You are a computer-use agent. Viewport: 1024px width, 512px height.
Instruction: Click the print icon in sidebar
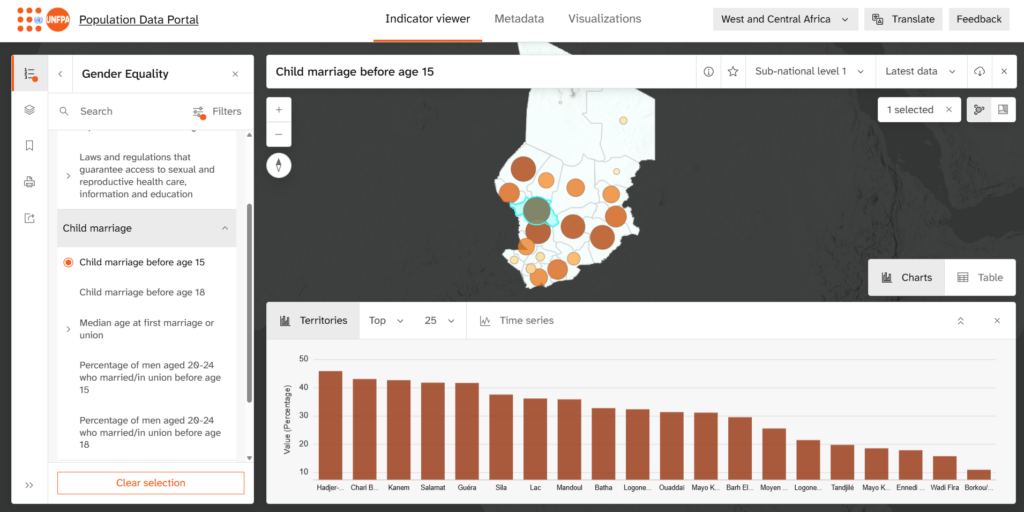pos(29,182)
